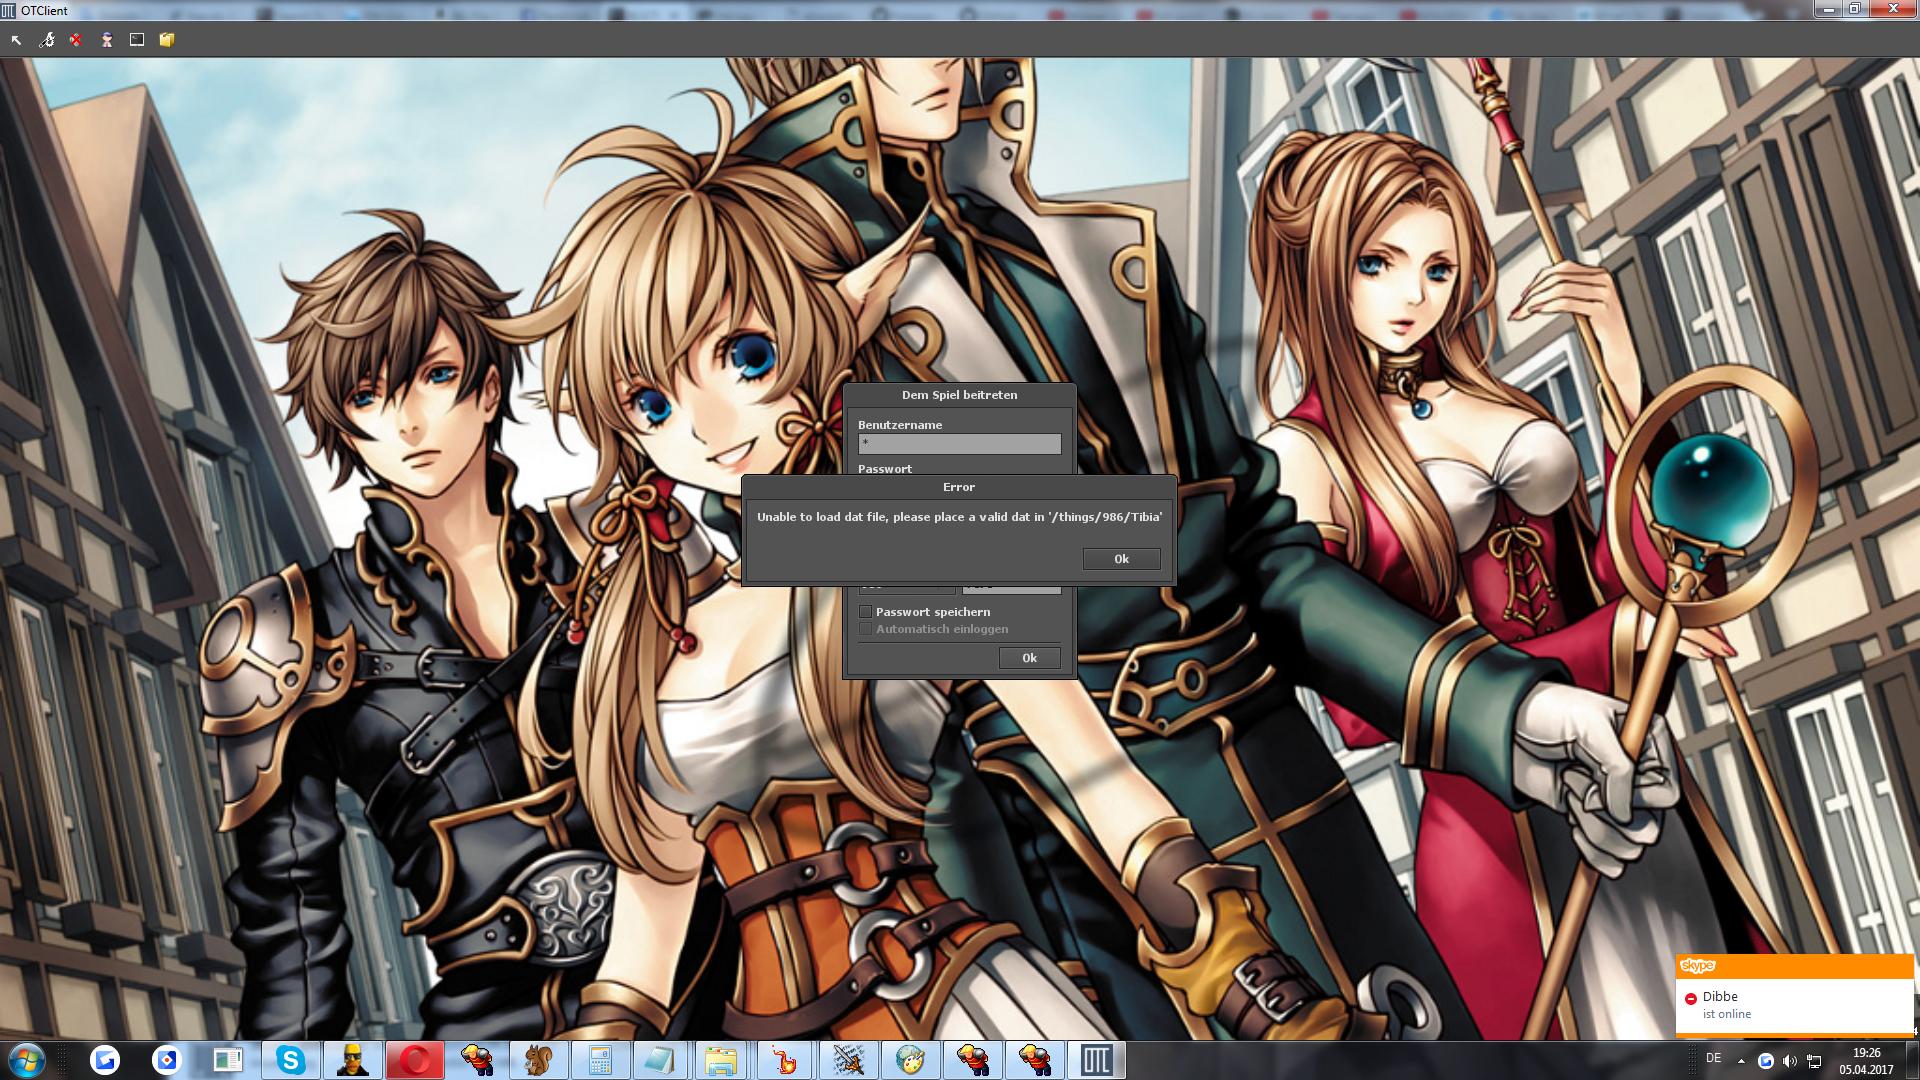Open the terminal console icon
The image size is (1920, 1080).
pos(137,40)
